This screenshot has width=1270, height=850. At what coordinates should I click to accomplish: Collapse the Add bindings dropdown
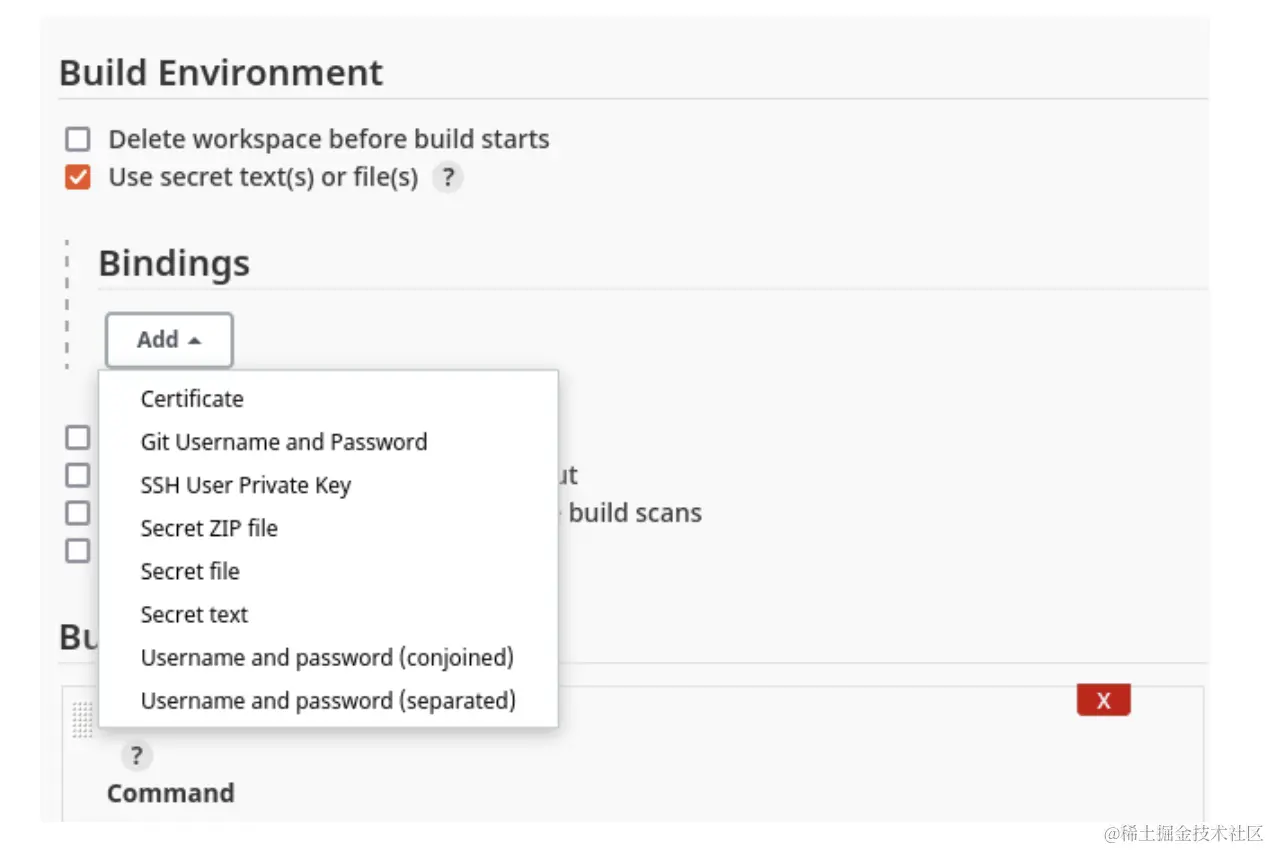coord(169,340)
